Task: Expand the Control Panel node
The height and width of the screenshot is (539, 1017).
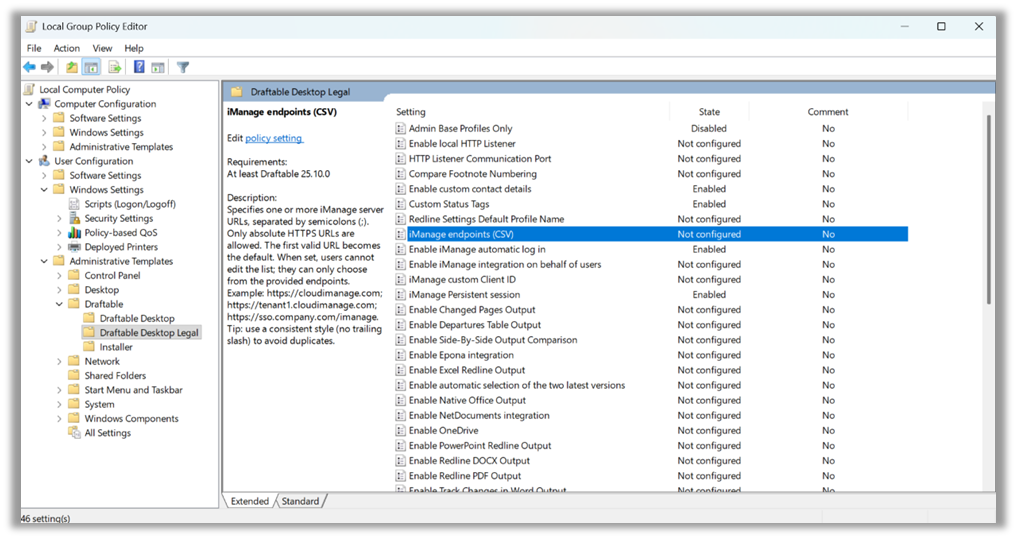Action: point(59,275)
